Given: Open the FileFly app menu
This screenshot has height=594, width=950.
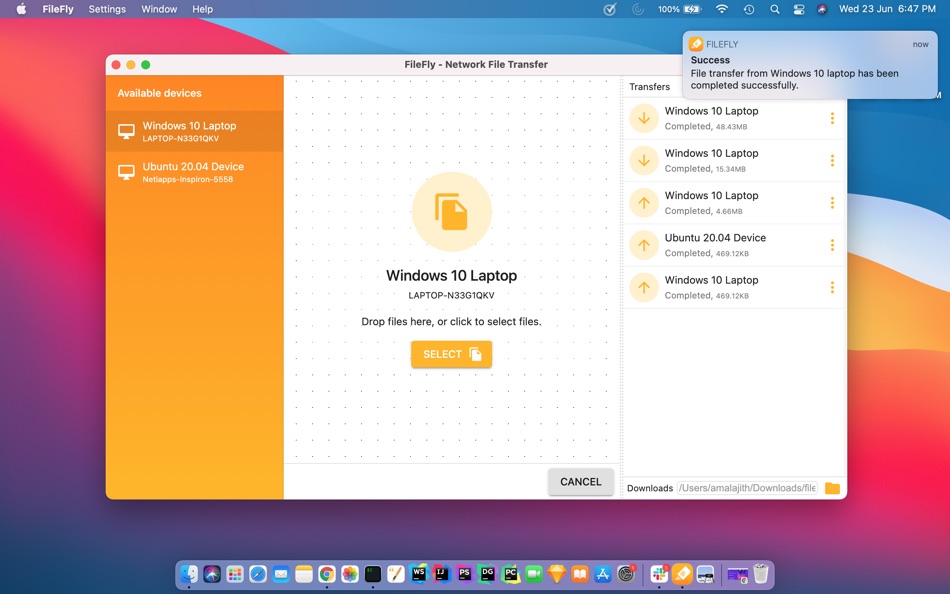Looking at the screenshot, I should pos(58,9).
